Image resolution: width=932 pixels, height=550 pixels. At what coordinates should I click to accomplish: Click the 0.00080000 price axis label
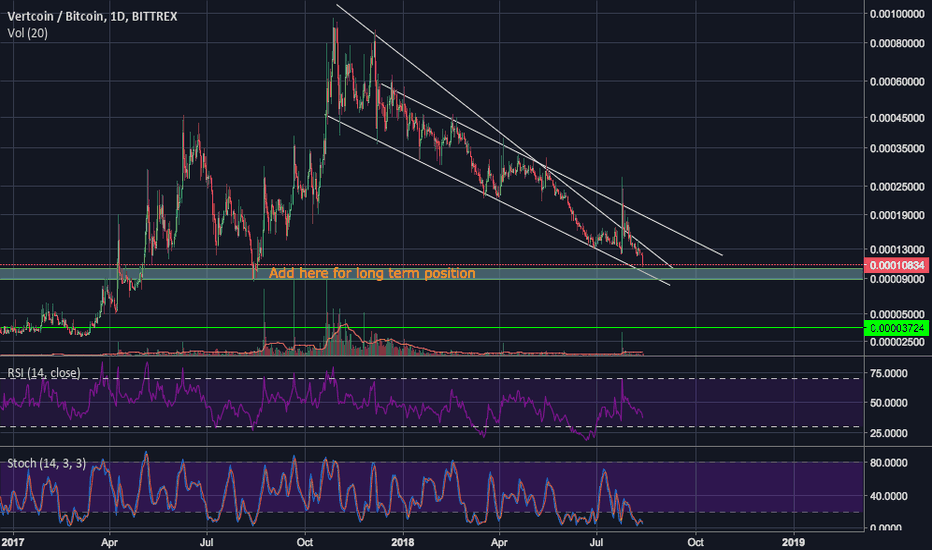pos(897,43)
